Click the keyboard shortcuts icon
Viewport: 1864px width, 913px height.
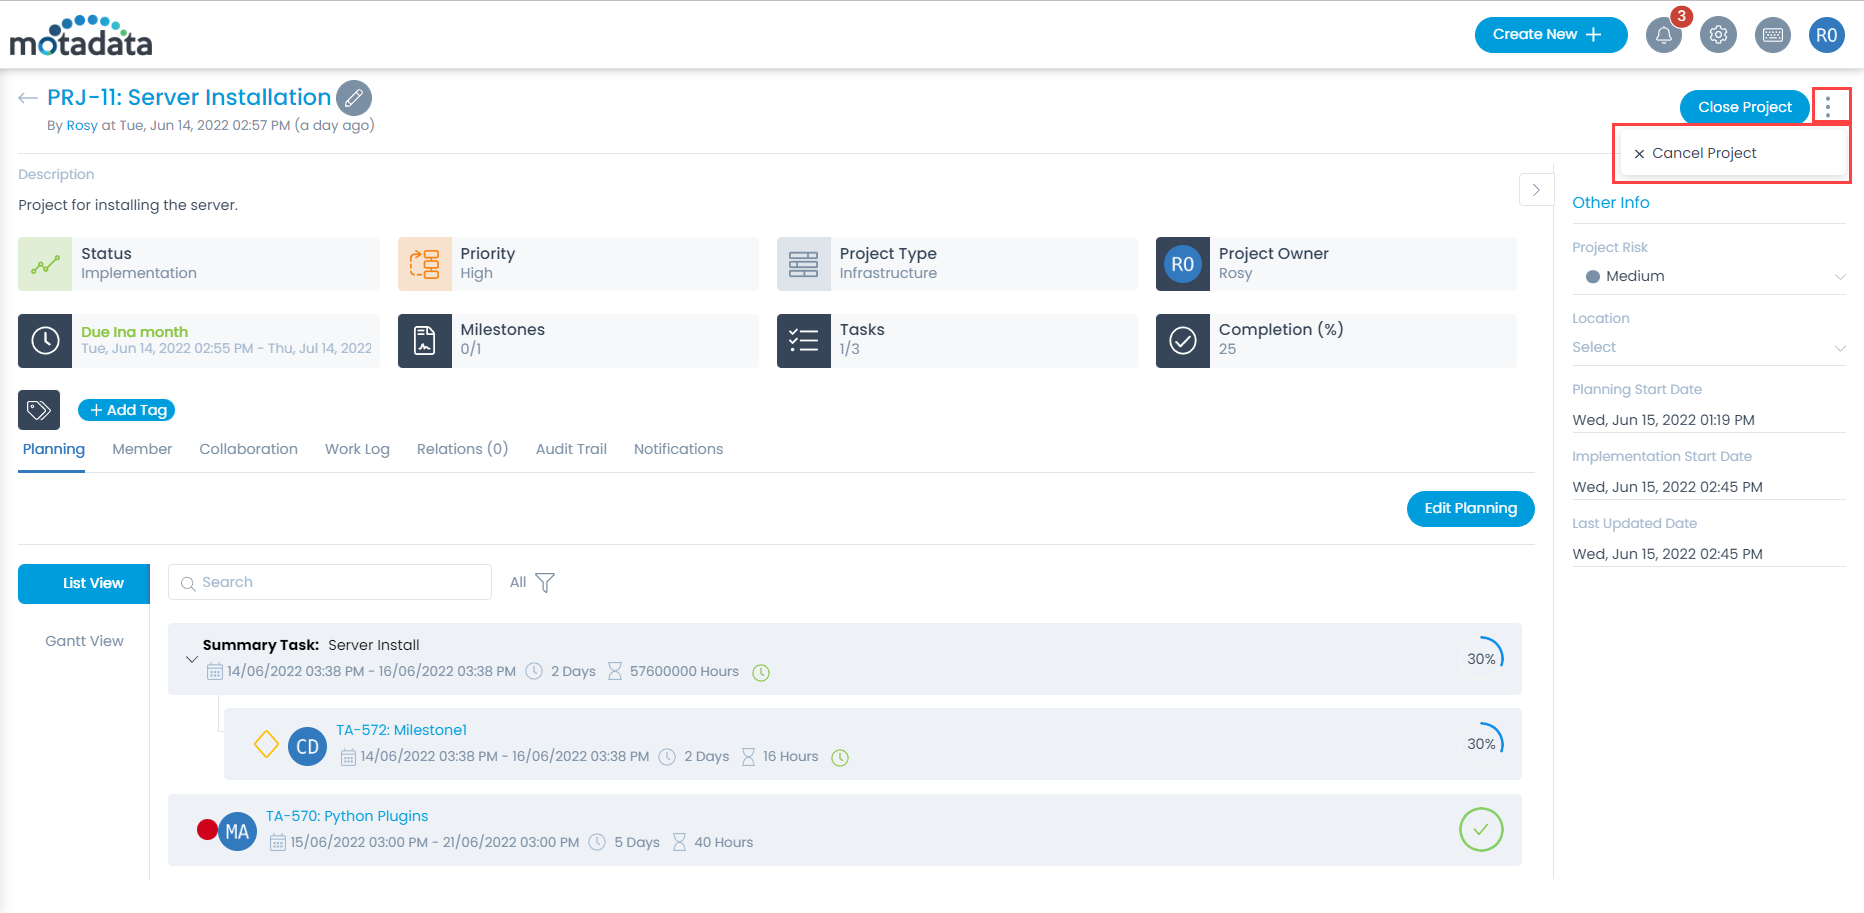pos(1772,34)
